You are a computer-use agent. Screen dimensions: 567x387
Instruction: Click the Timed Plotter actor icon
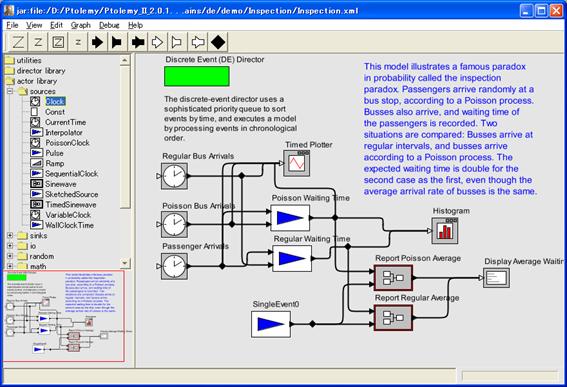click(x=297, y=163)
